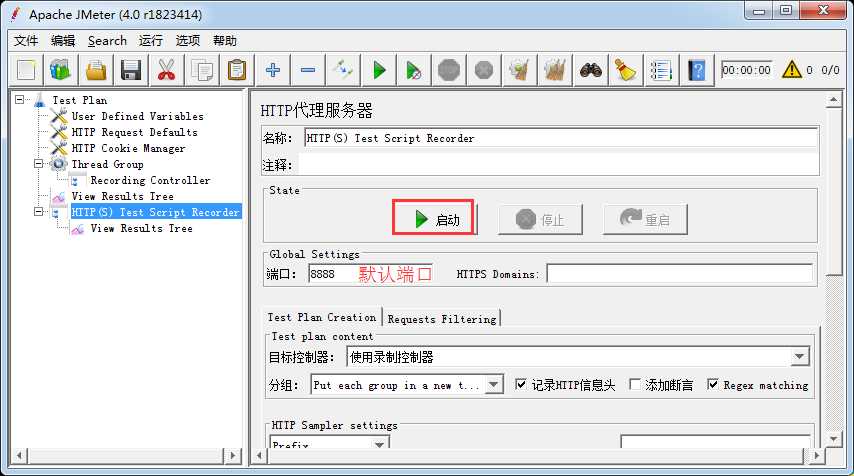Clear results with single broom icon
Screen dimensions: 854x476
point(519,70)
